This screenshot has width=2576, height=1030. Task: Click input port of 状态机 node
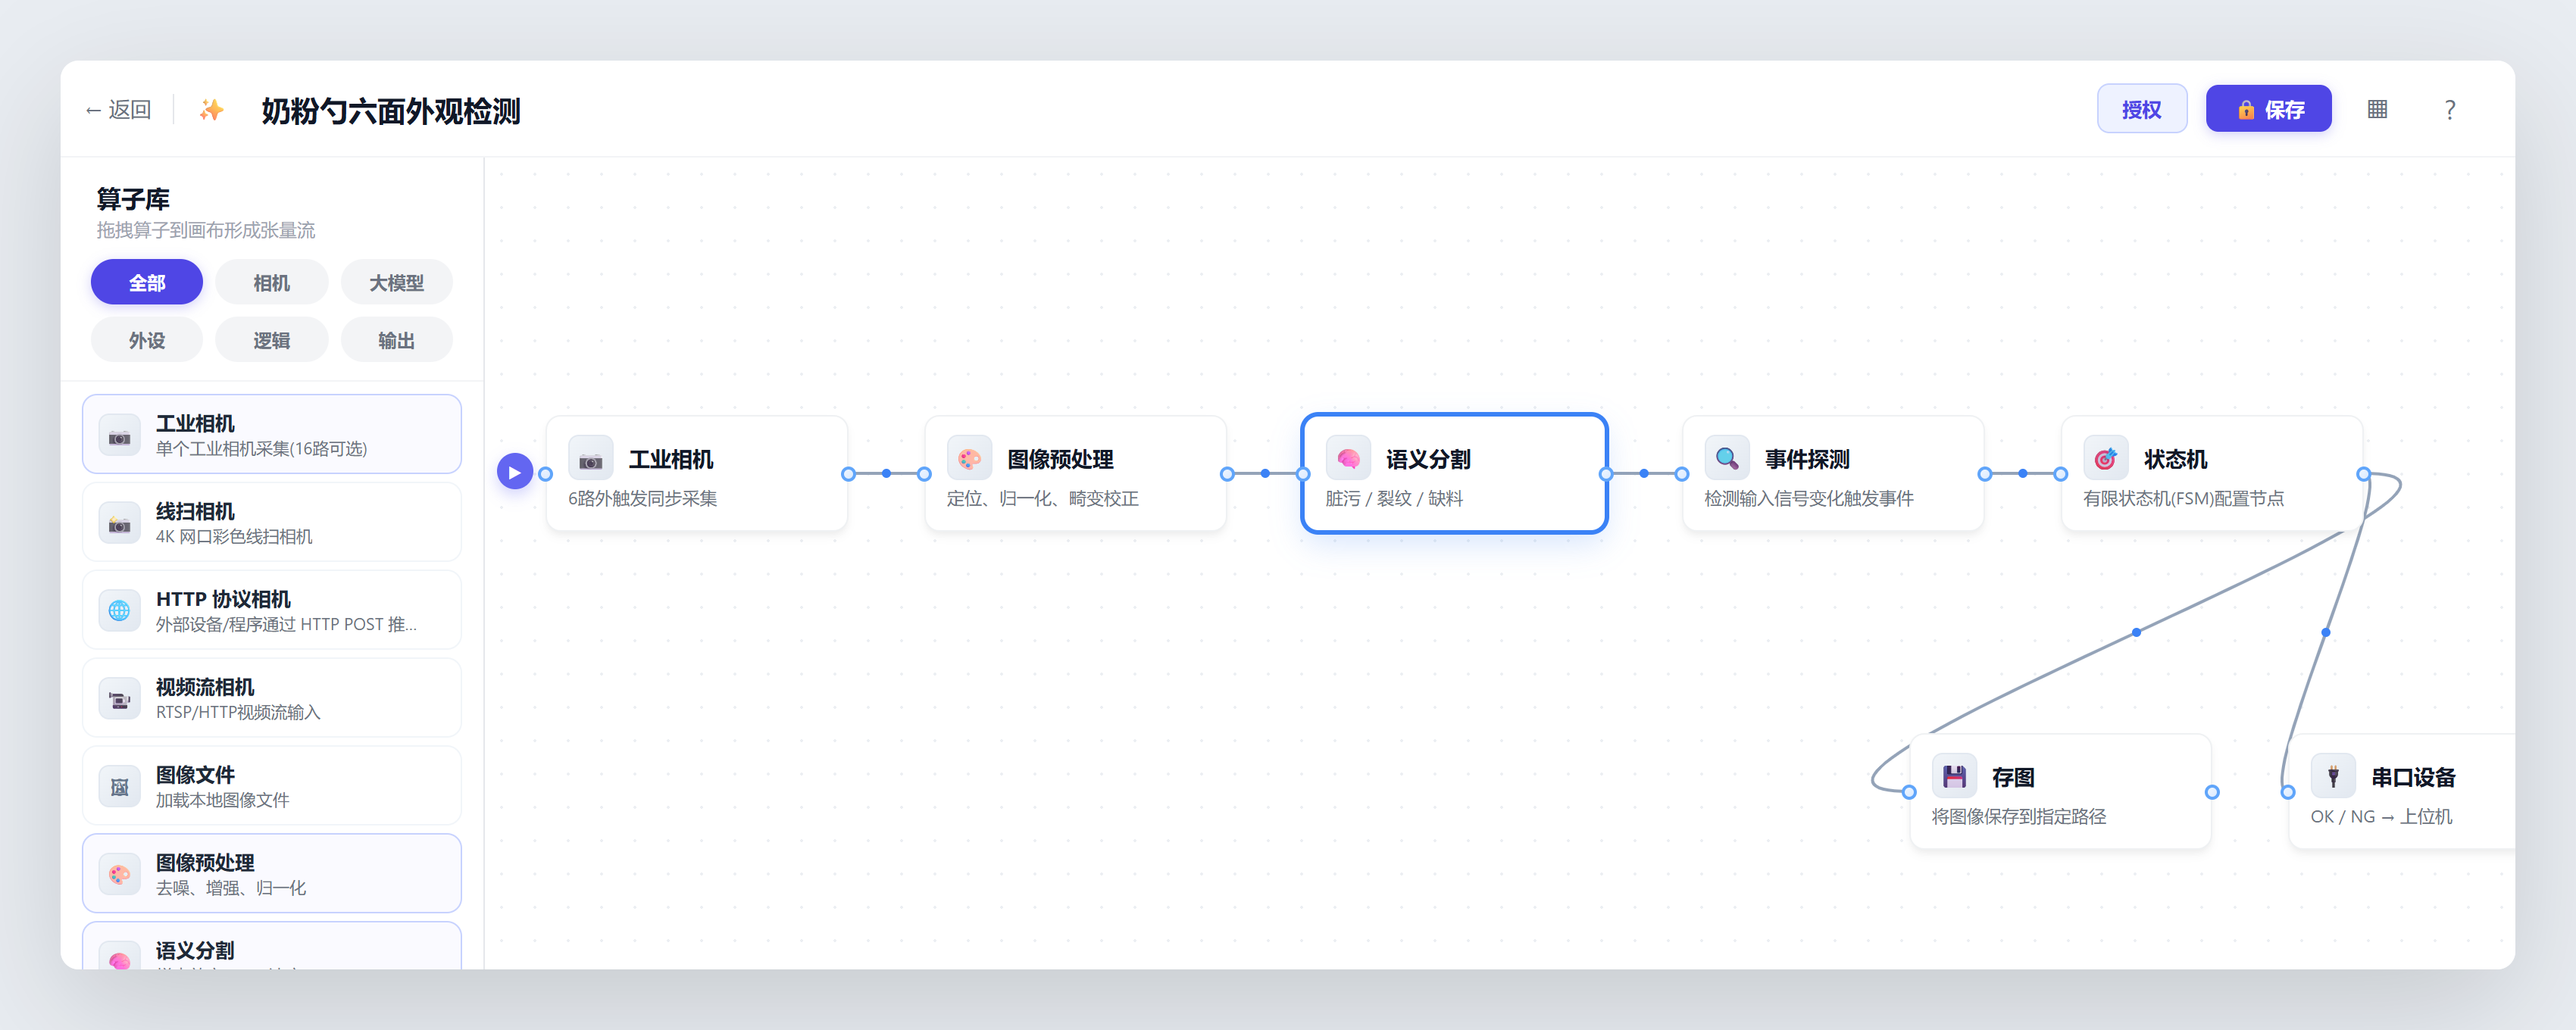pos(2061,474)
